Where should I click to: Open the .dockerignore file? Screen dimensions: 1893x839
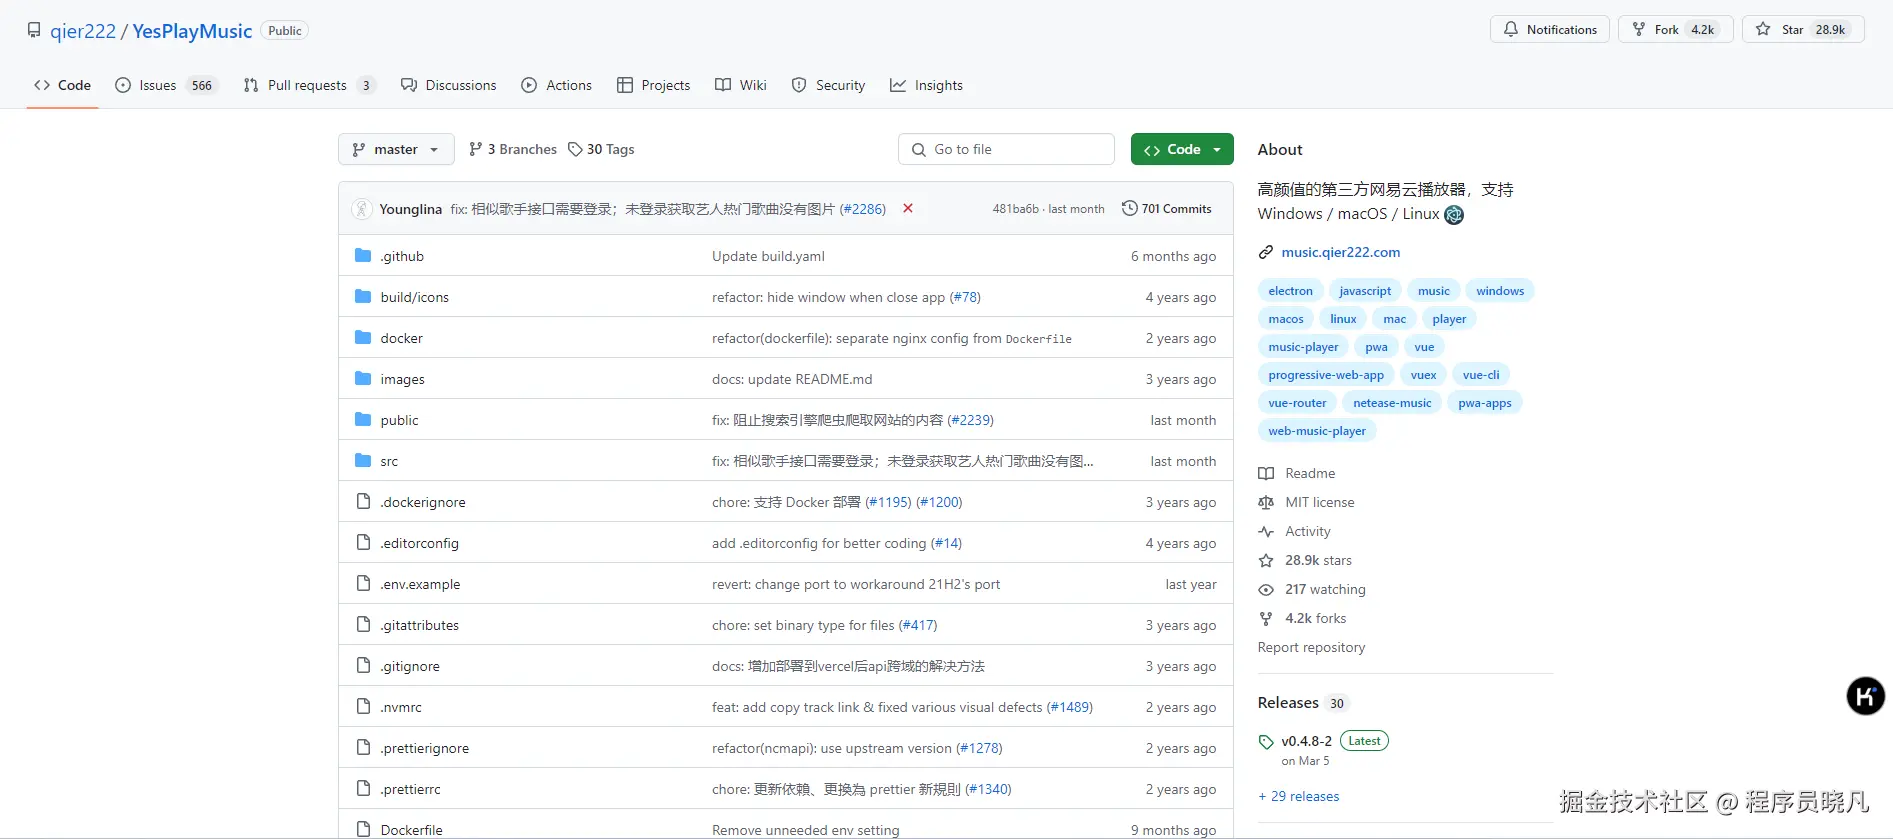[x=422, y=502]
